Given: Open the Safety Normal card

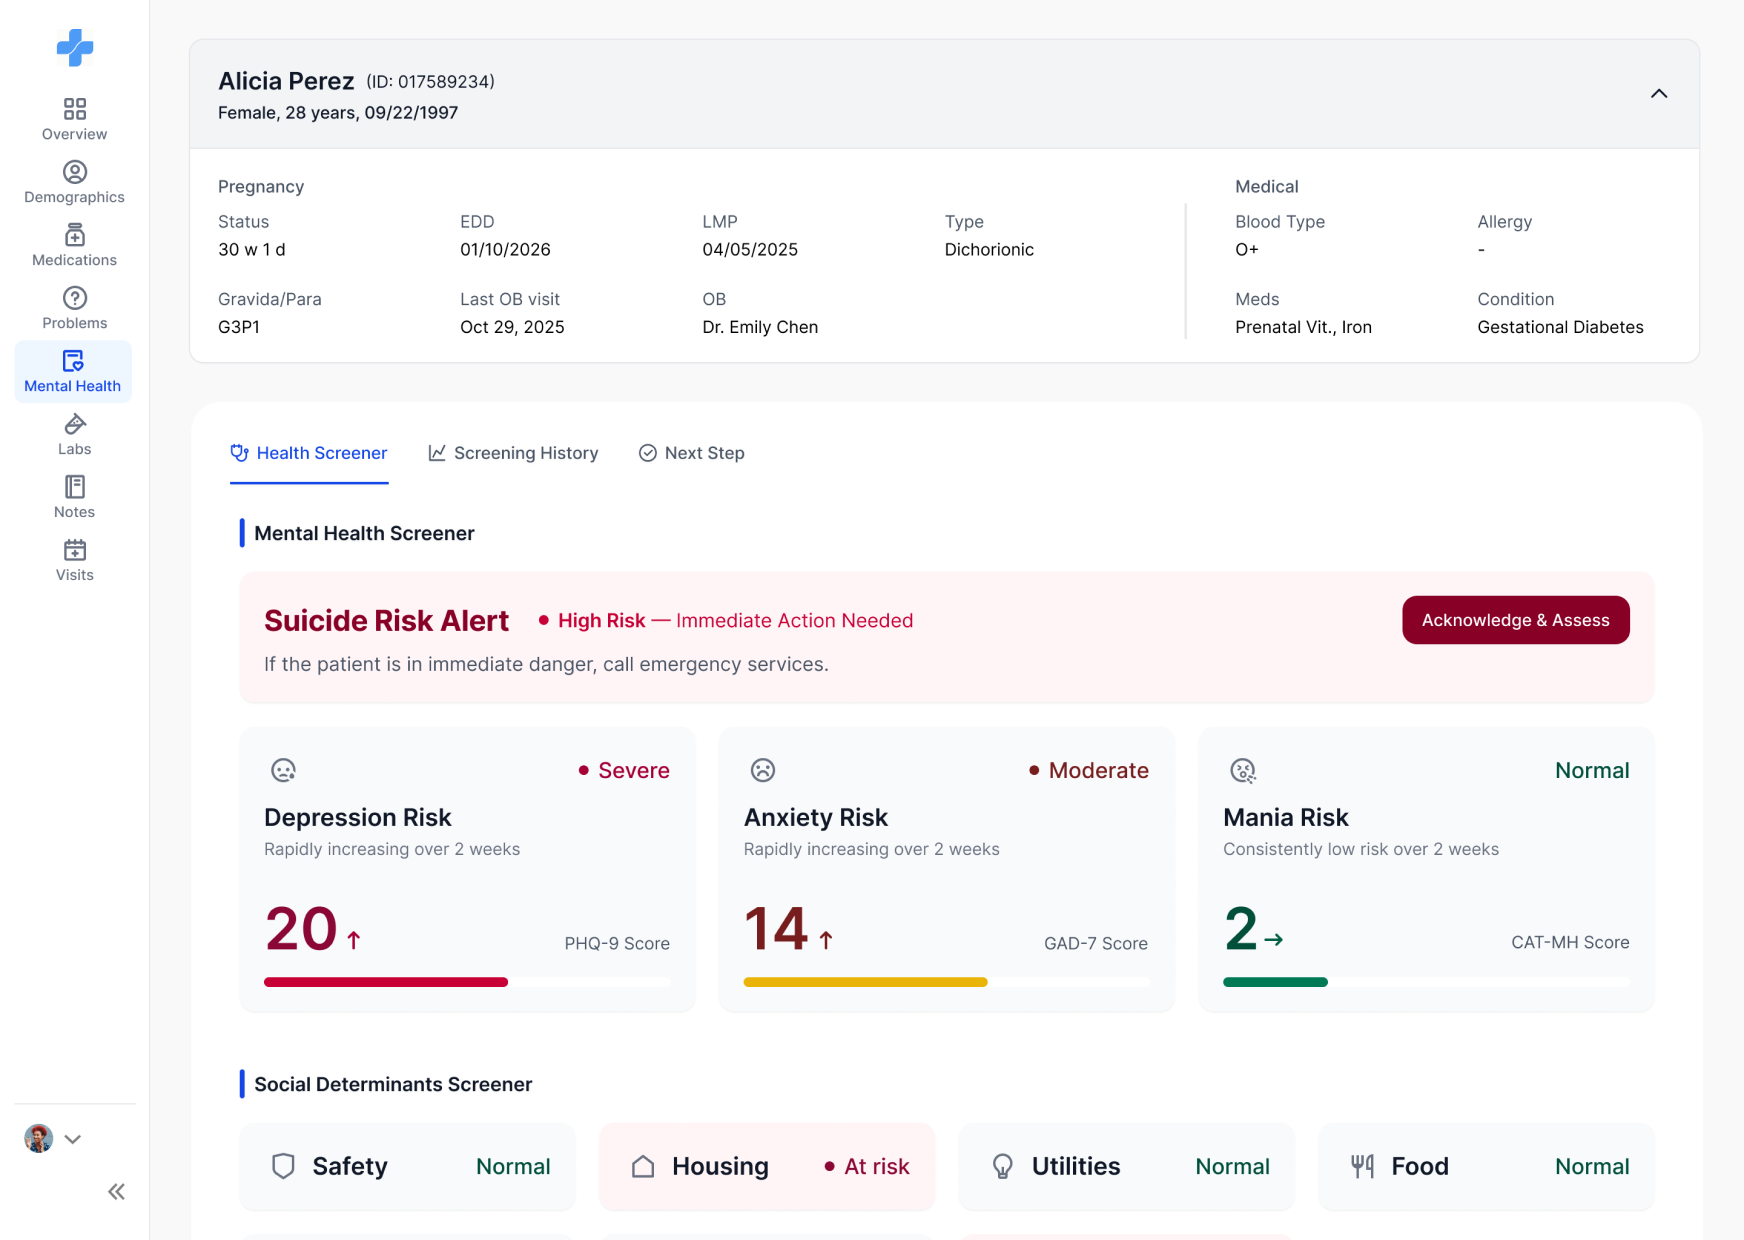Looking at the screenshot, I should (408, 1166).
